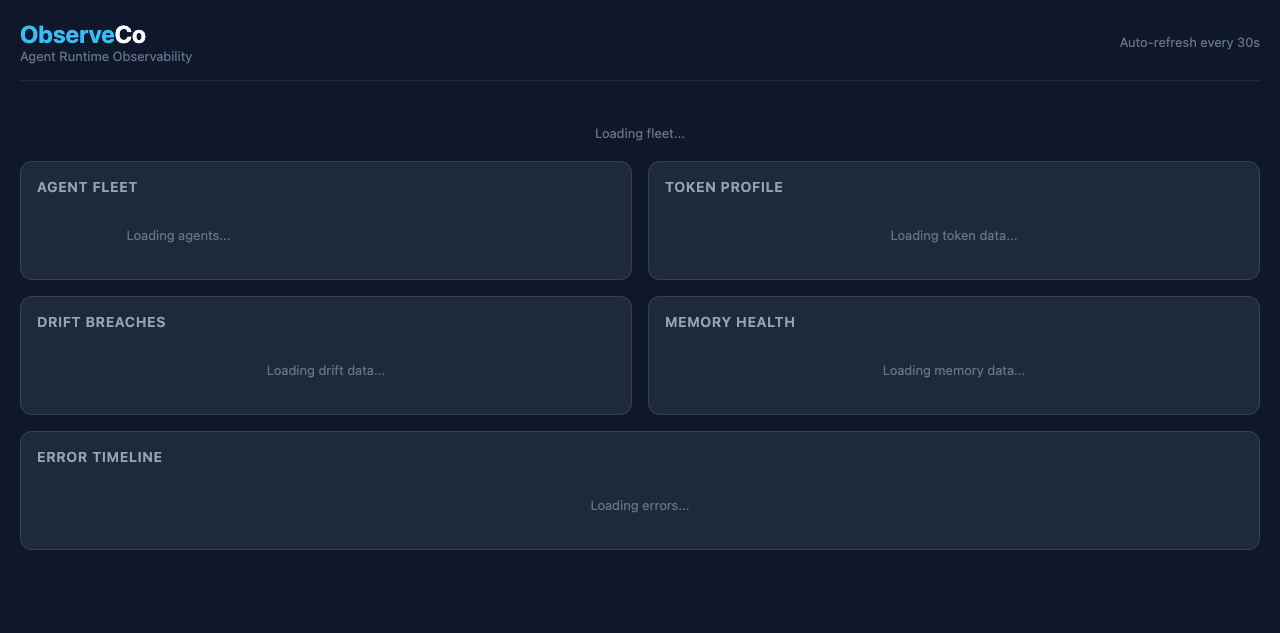Select the Agent Runtime Observability subtitle
This screenshot has width=1280, height=633.
tap(106, 57)
